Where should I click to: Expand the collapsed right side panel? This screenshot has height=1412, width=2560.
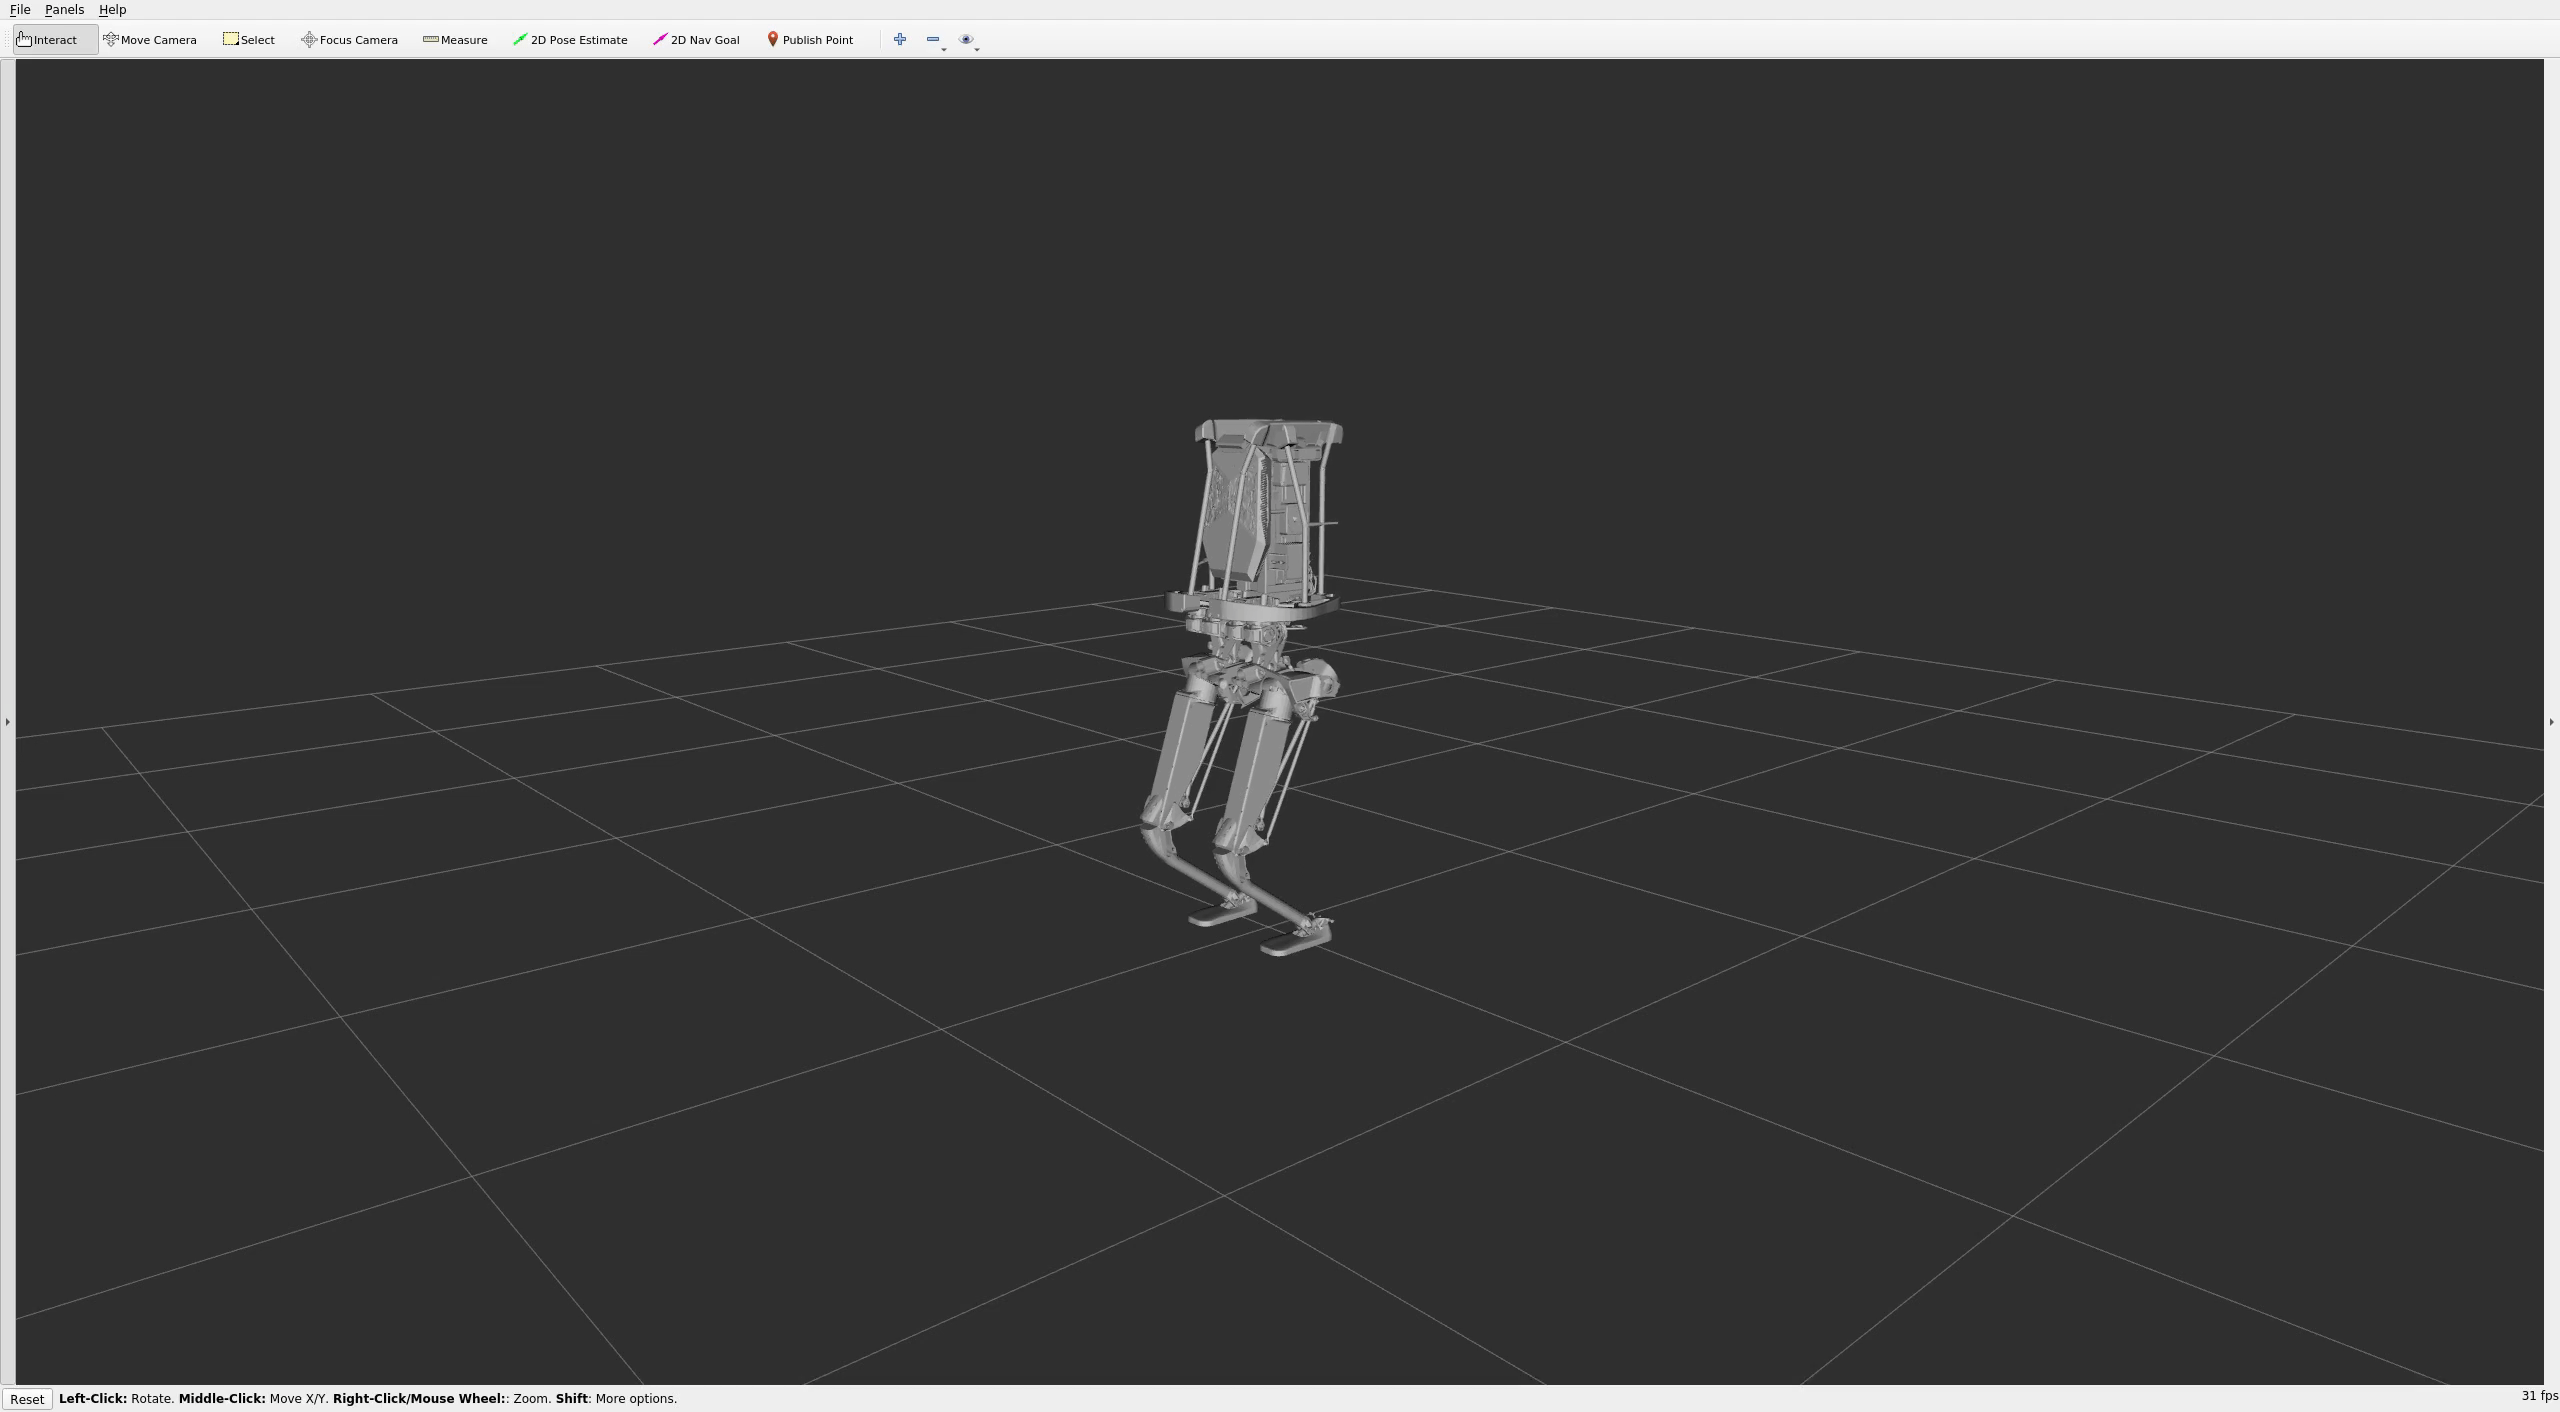coord(2551,721)
